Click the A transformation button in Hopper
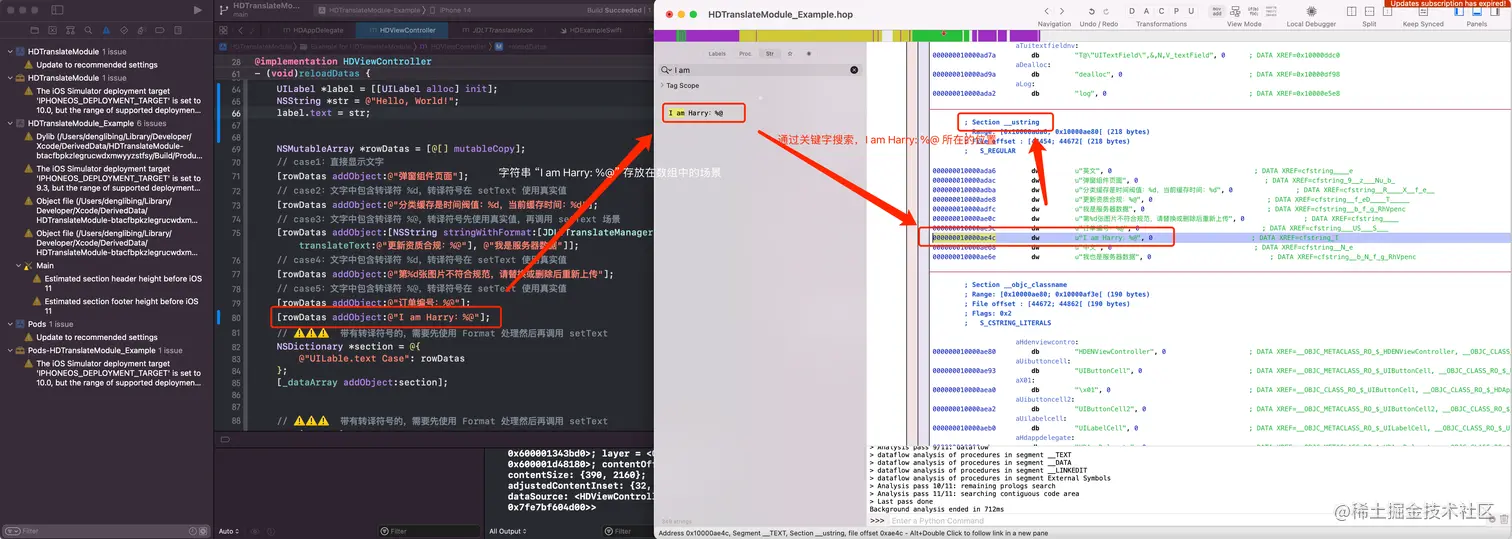This screenshot has width=1512, height=539. tap(1147, 11)
